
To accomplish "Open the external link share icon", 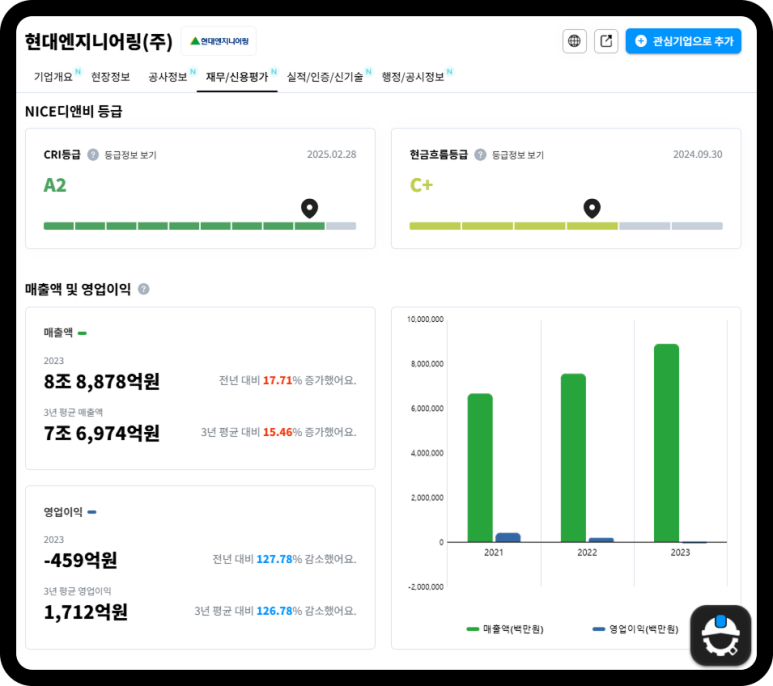I will [606, 41].
